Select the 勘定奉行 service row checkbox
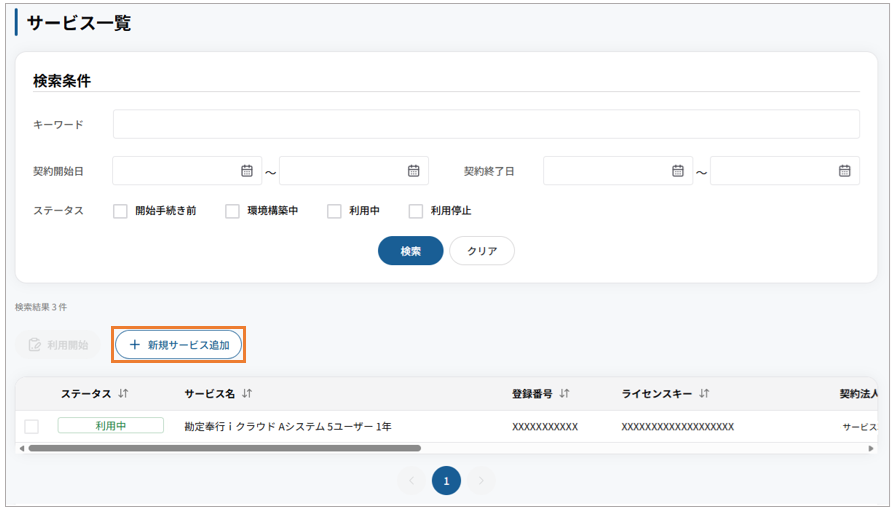The height and width of the screenshot is (512, 896). [31, 427]
